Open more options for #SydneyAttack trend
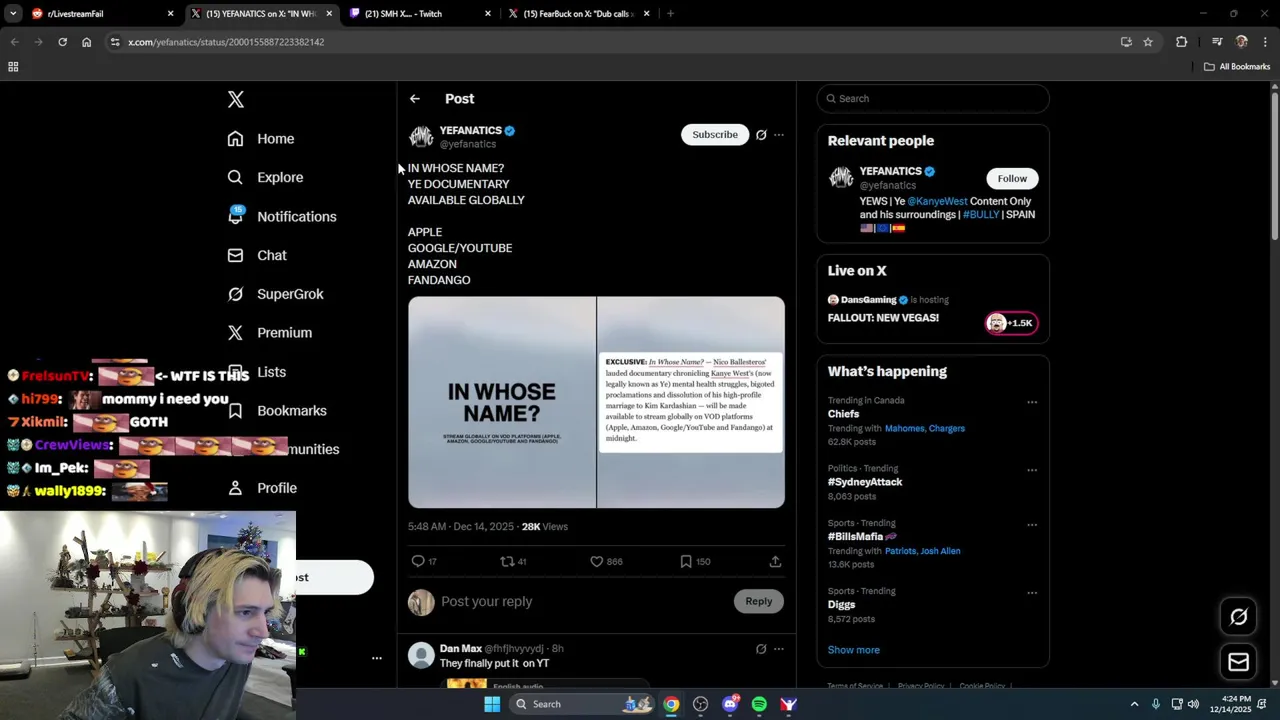 tap(1032, 470)
